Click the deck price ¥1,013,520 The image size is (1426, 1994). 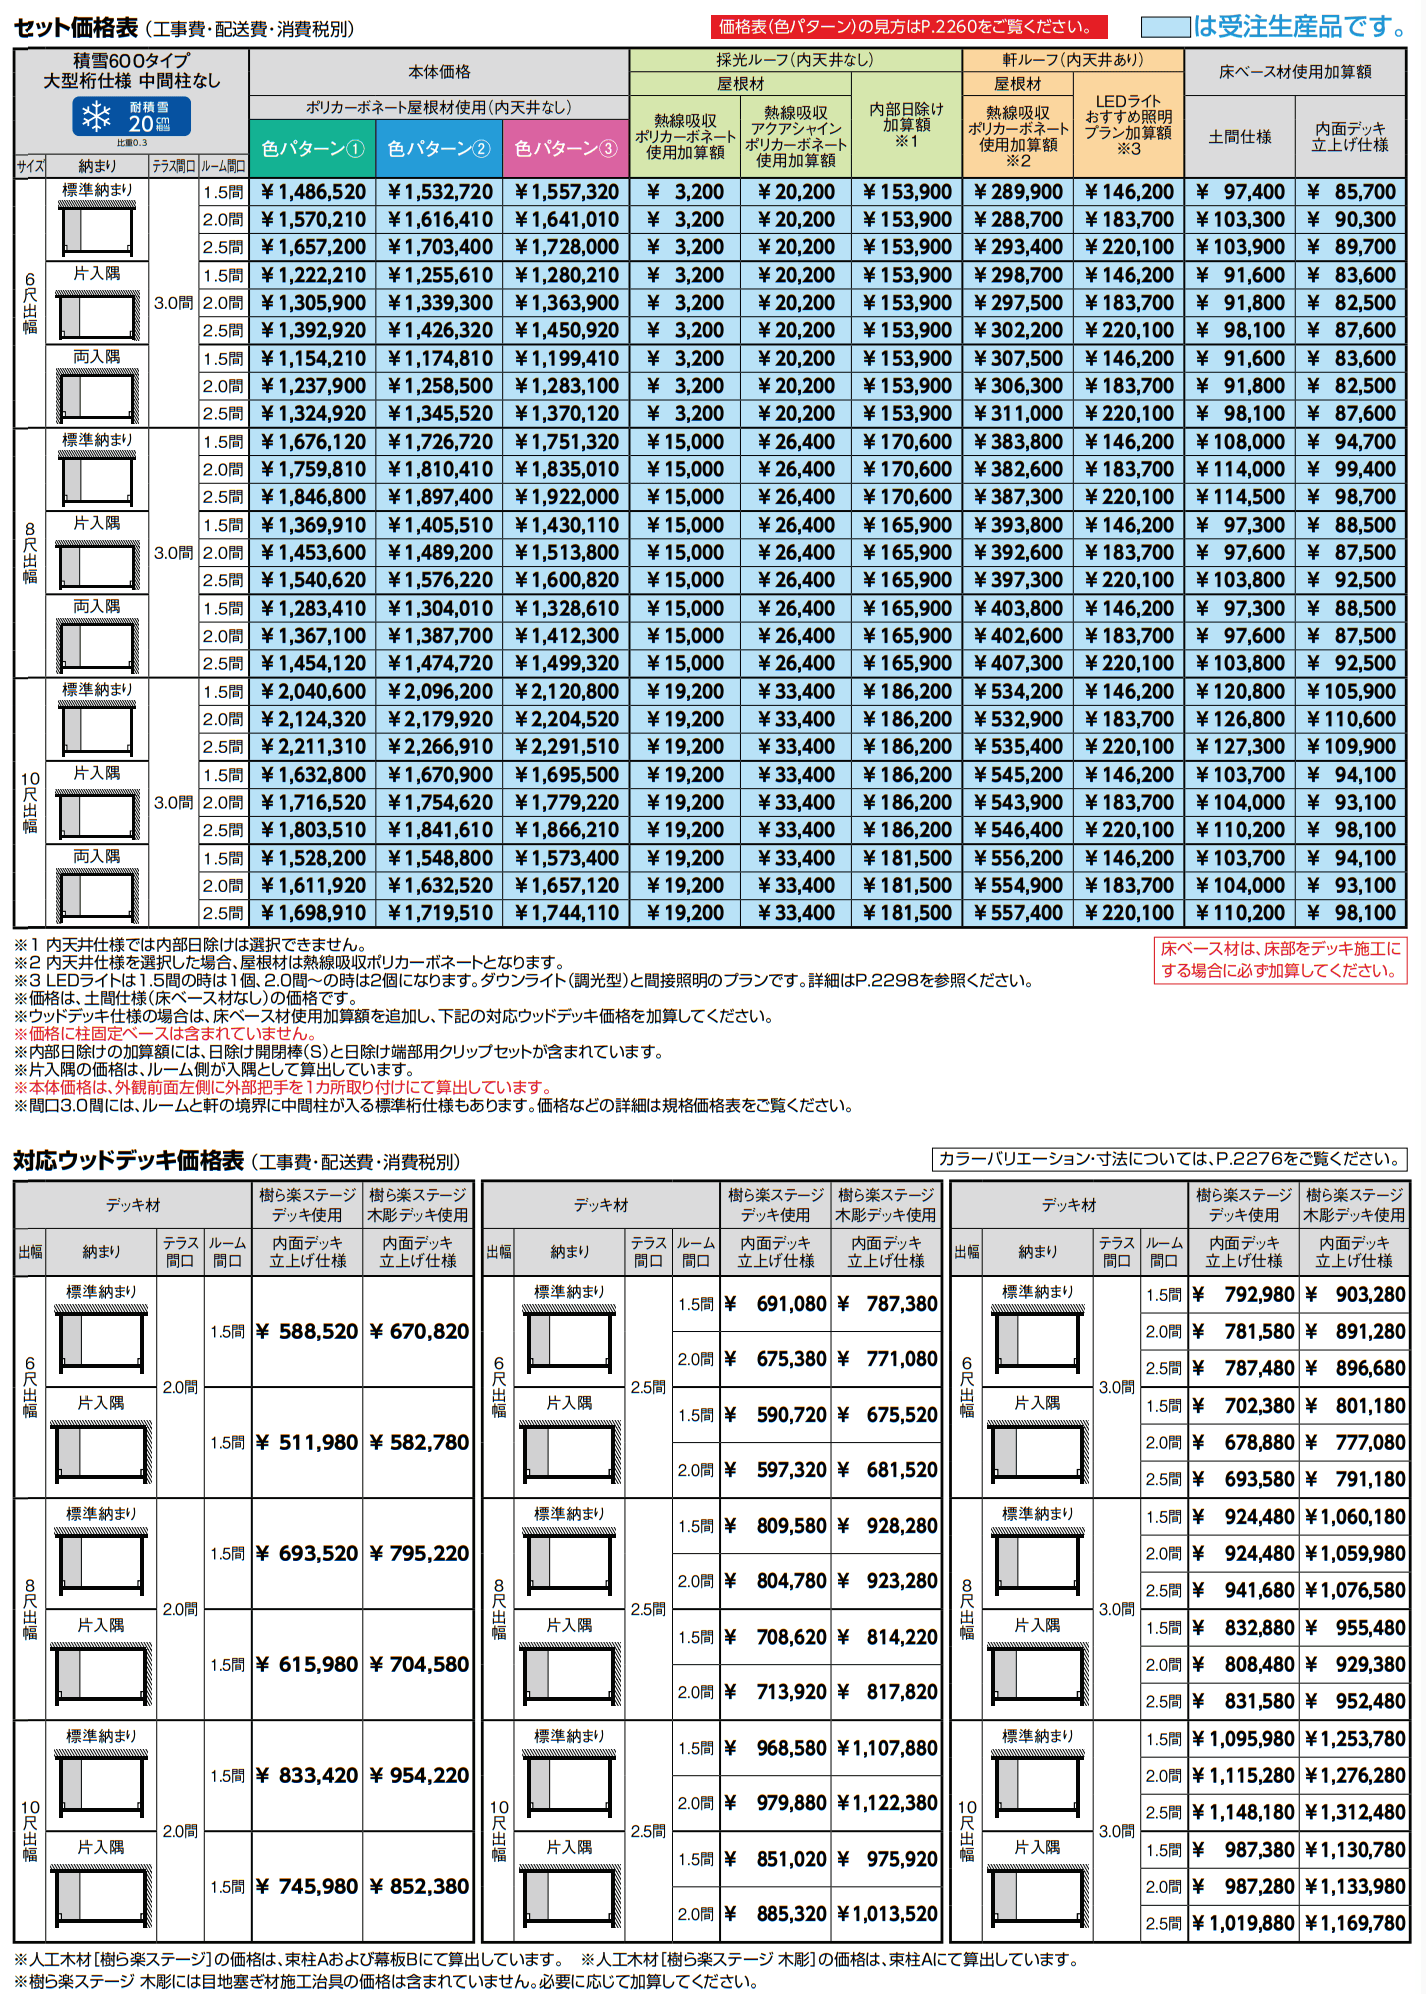point(886,1914)
